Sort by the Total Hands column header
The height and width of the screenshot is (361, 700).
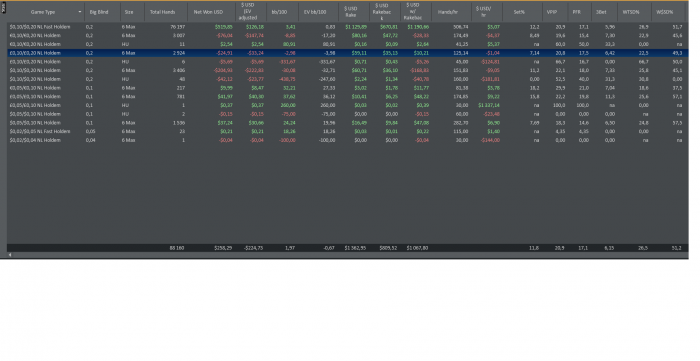point(162,12)
